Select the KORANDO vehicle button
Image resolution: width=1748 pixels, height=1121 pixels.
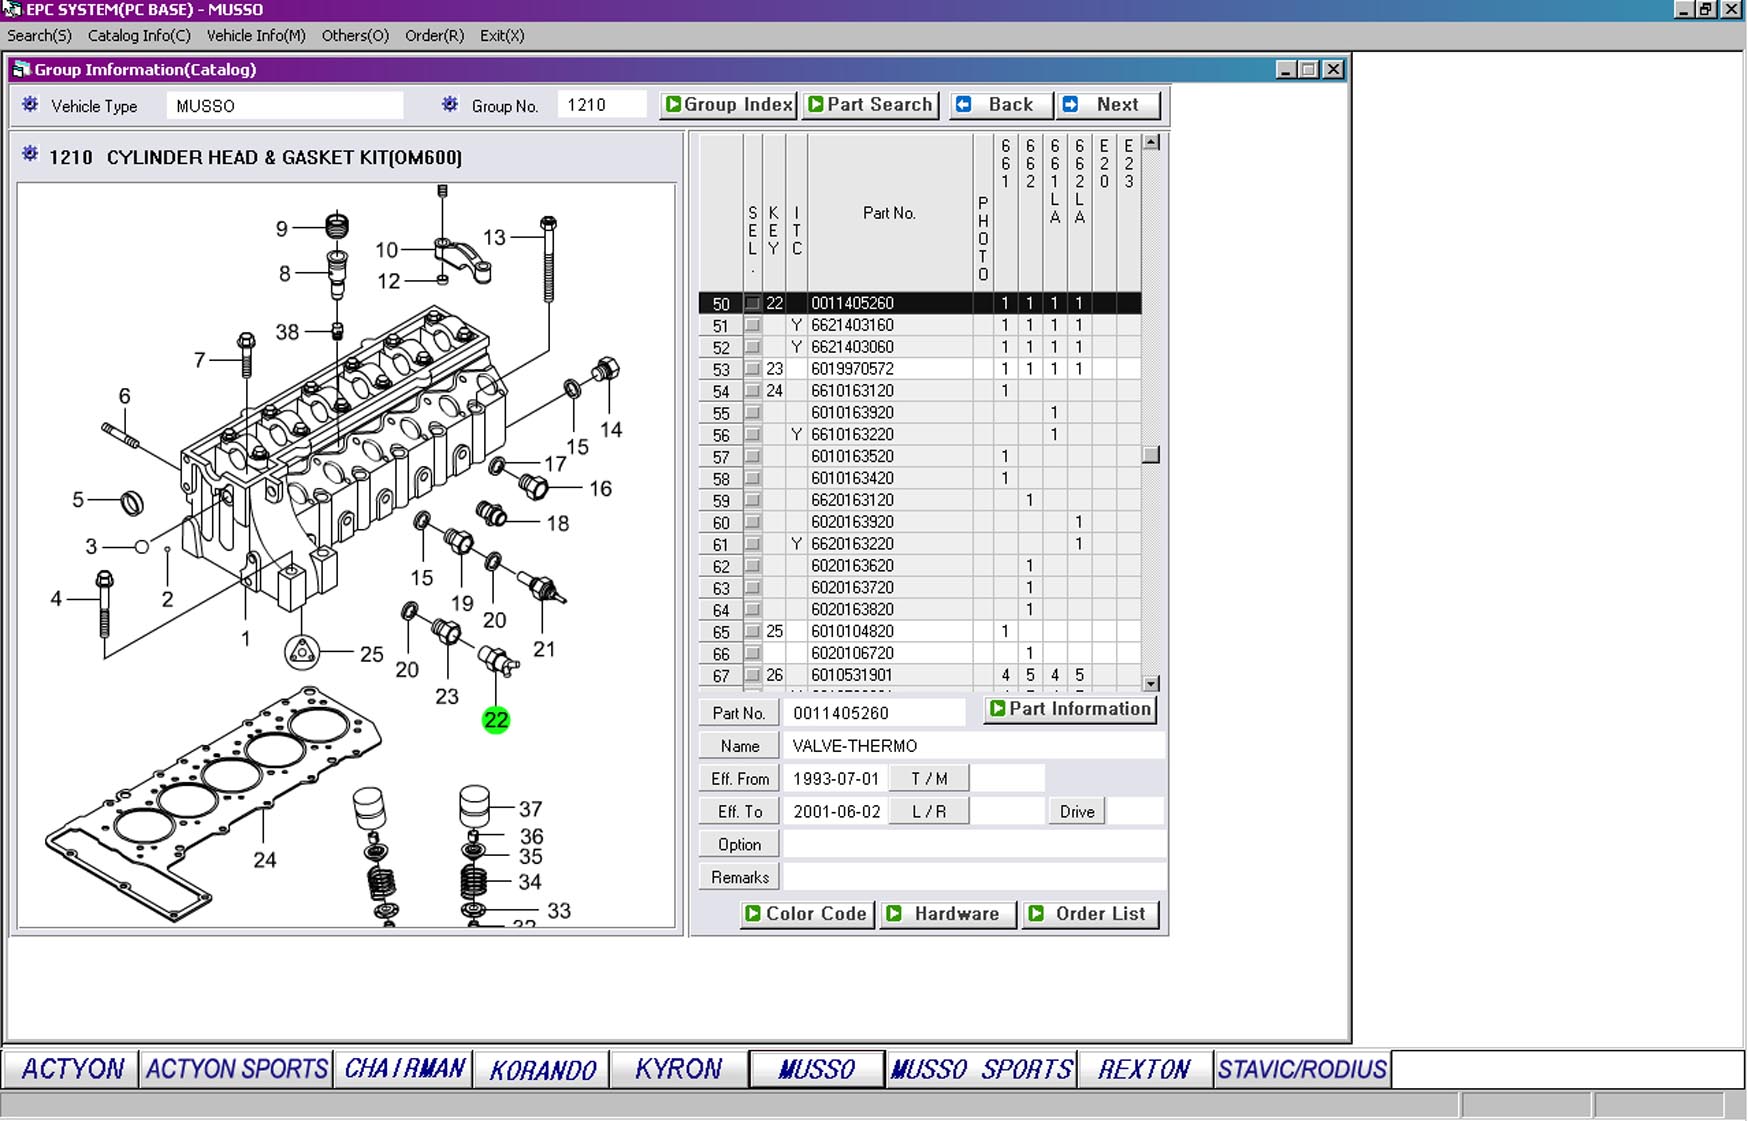click(x=542, y=1069)
